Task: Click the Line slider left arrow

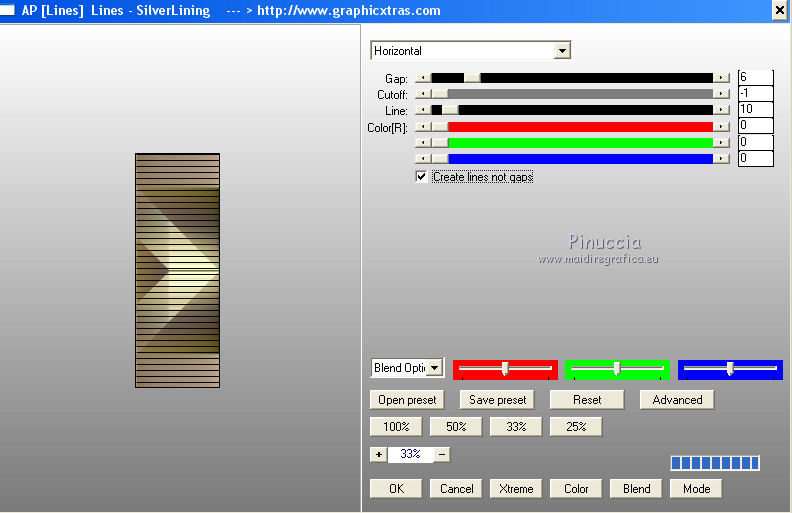Action: click(x=423, y=110)
